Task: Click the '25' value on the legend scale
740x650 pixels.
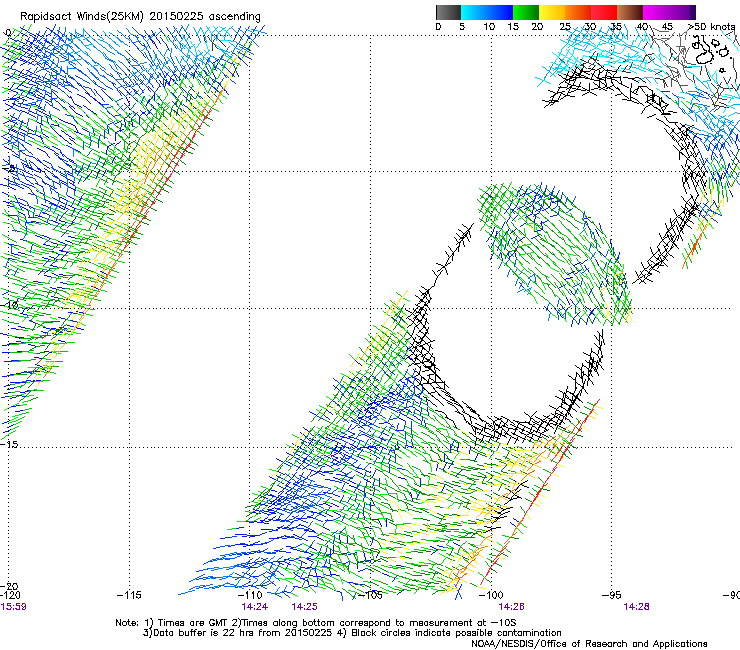Action: pyautogui.click(x=565, y=26)
